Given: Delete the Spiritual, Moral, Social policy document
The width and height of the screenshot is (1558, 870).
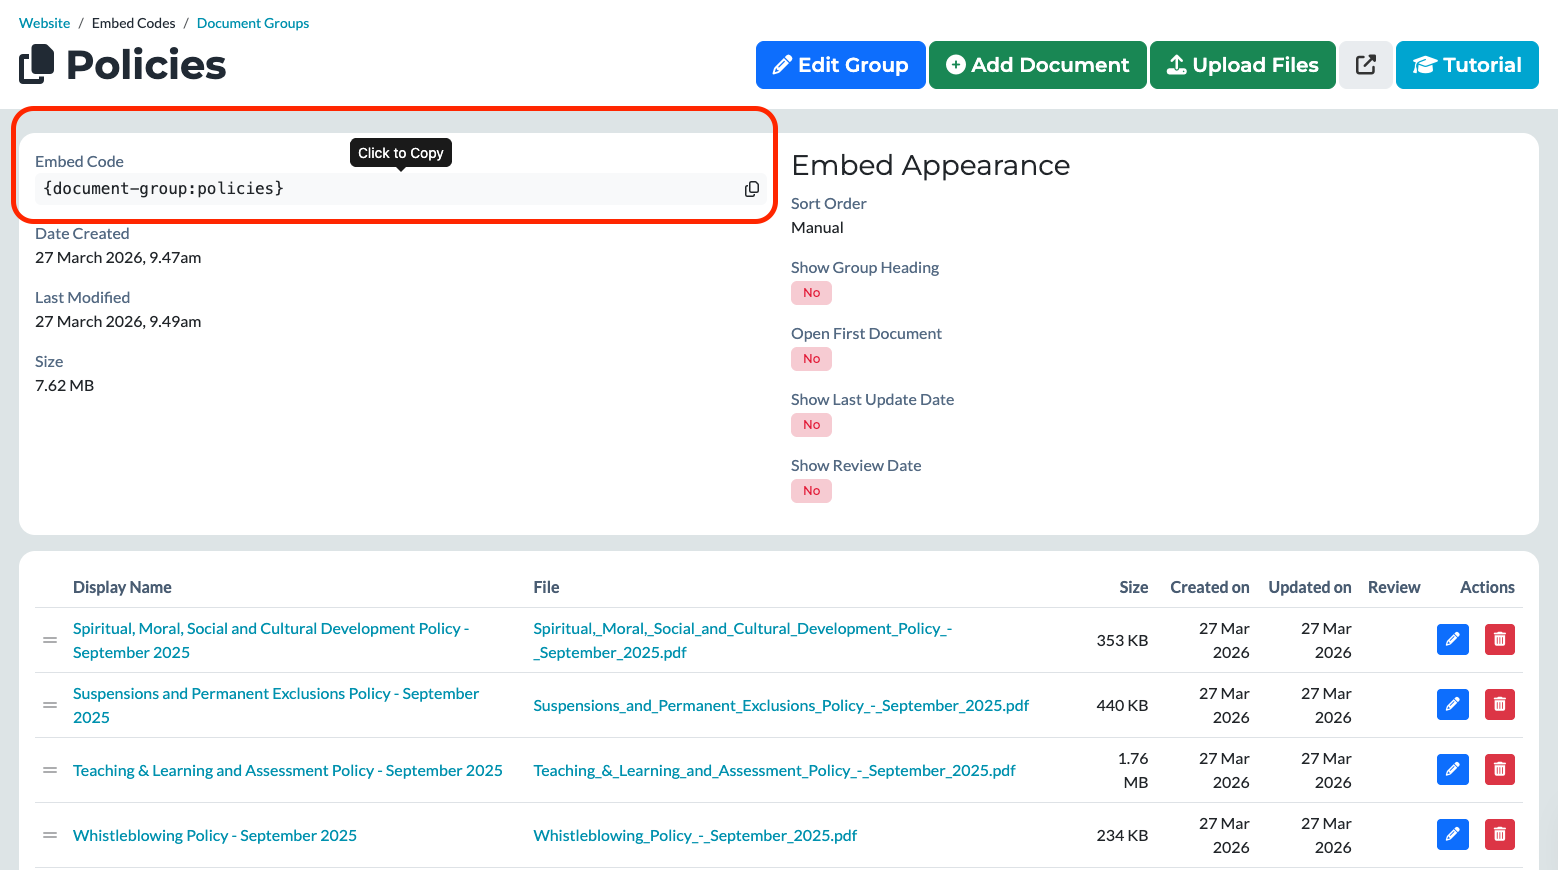Looking at the screenshot, I should pyautogui.click(x=1499, y=639).
